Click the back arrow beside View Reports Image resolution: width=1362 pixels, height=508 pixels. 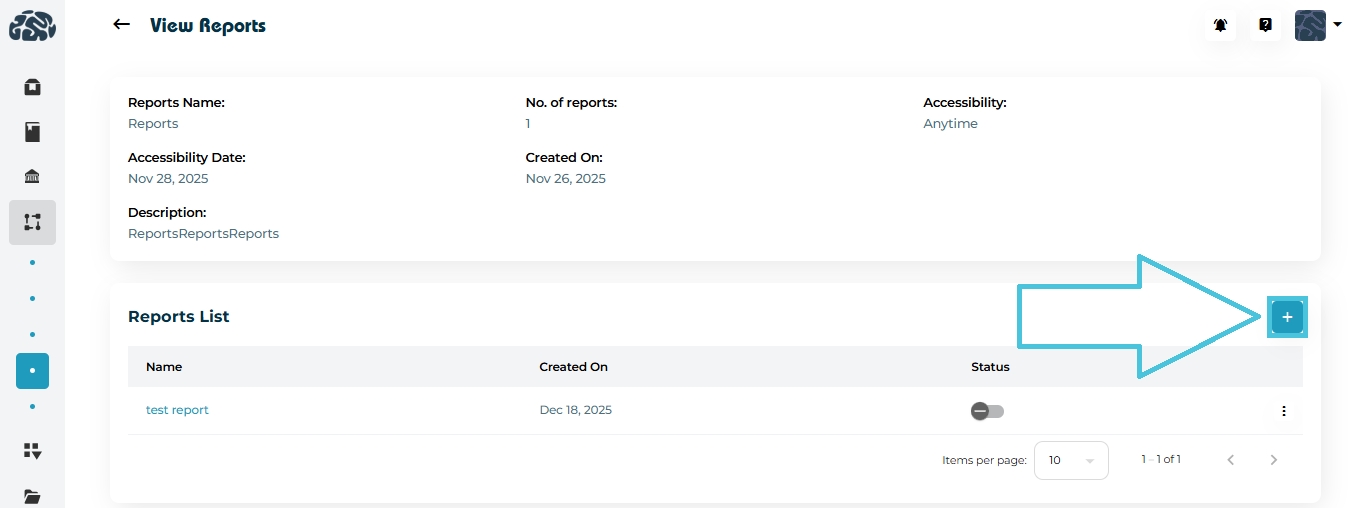(122, 25)
